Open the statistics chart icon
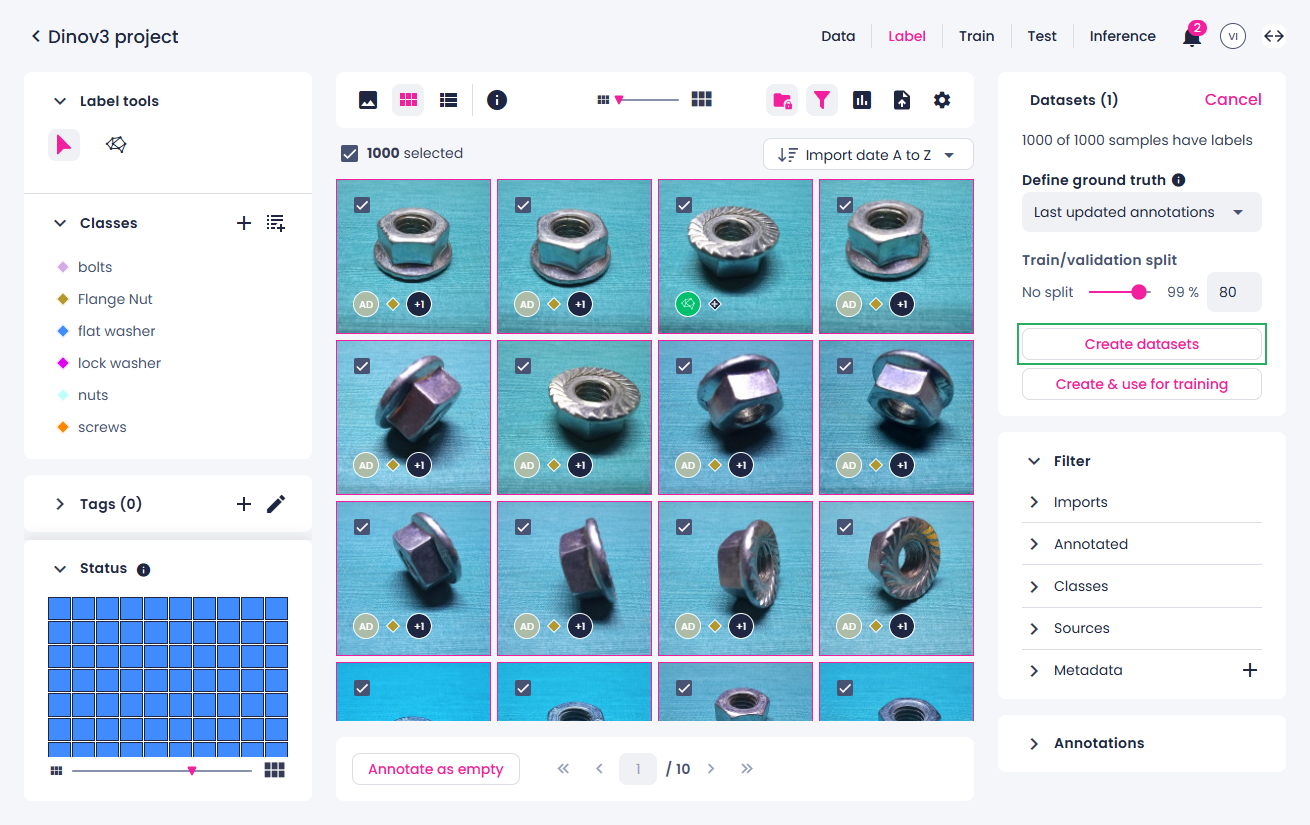 point(862,100)
